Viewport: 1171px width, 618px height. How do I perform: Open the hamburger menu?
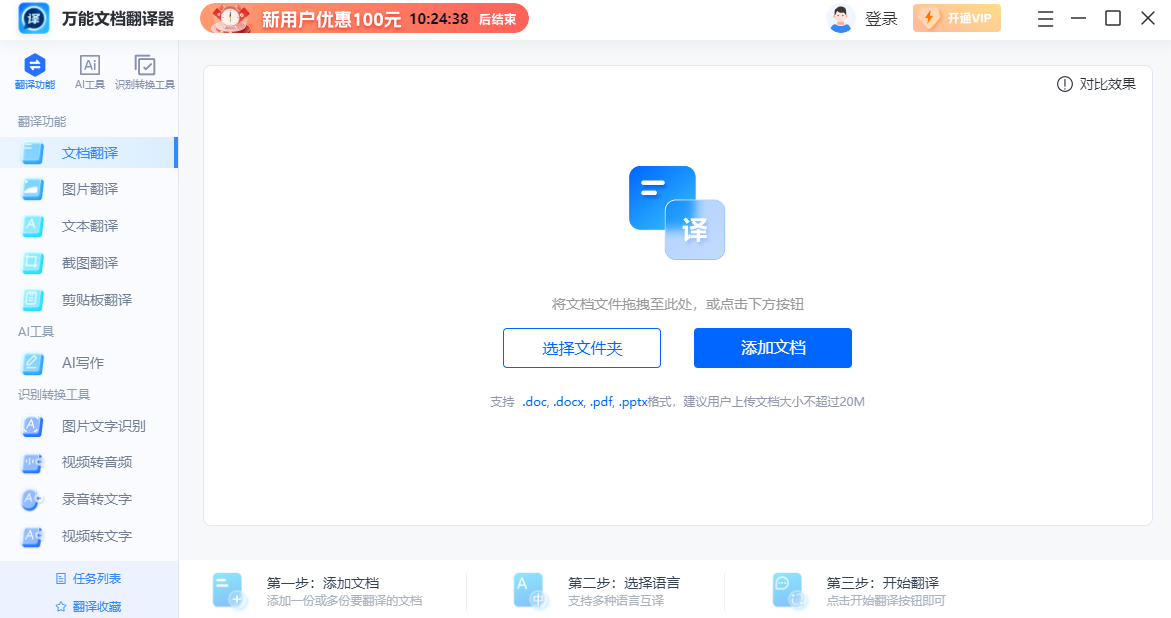point(1045,17)
